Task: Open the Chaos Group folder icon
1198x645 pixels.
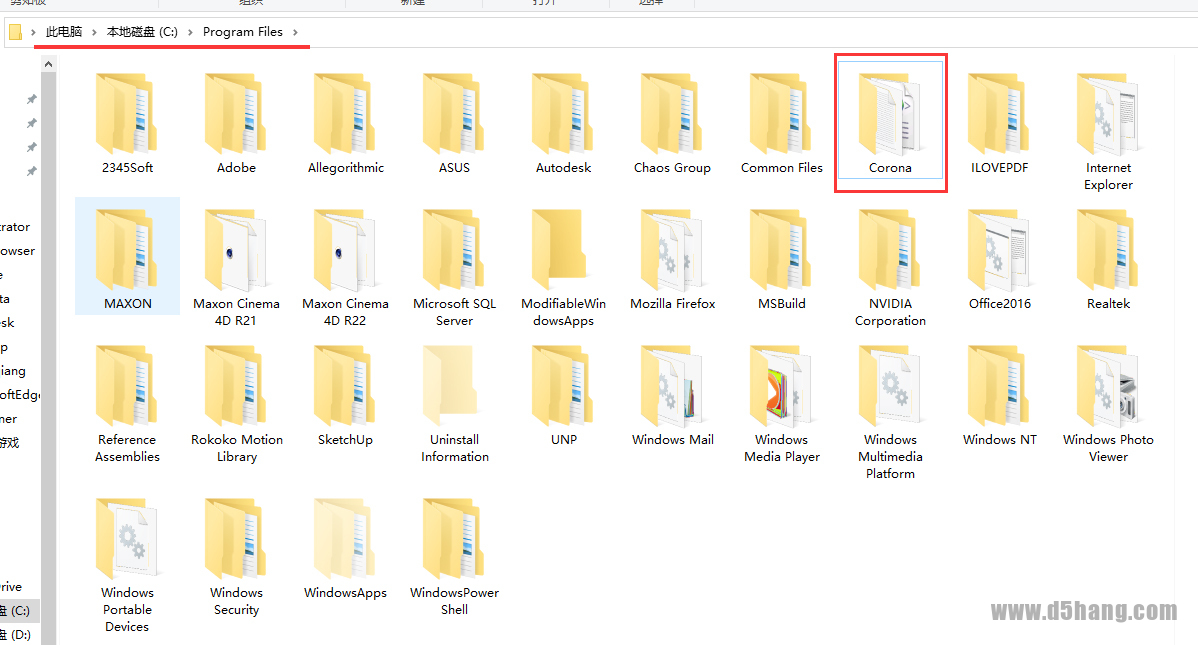Action: tap(672, 114)
